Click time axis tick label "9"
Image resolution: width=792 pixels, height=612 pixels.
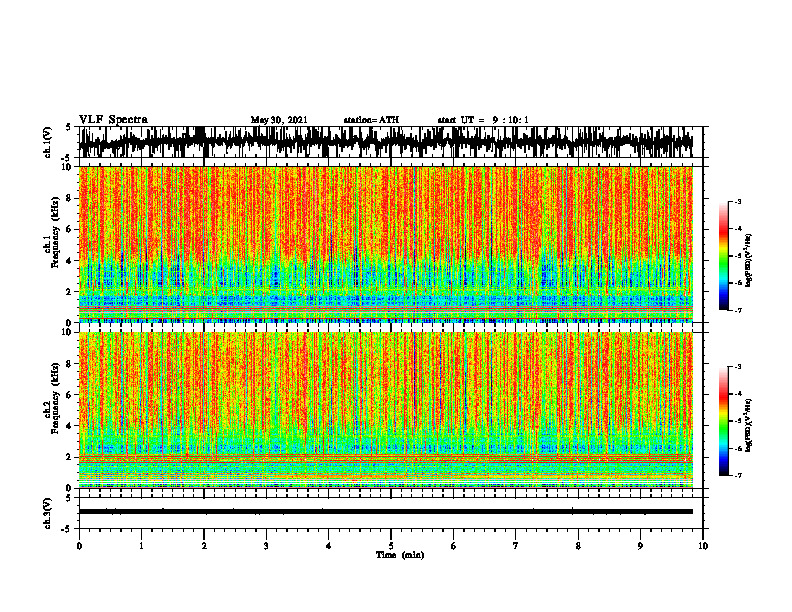click(640, 546)
